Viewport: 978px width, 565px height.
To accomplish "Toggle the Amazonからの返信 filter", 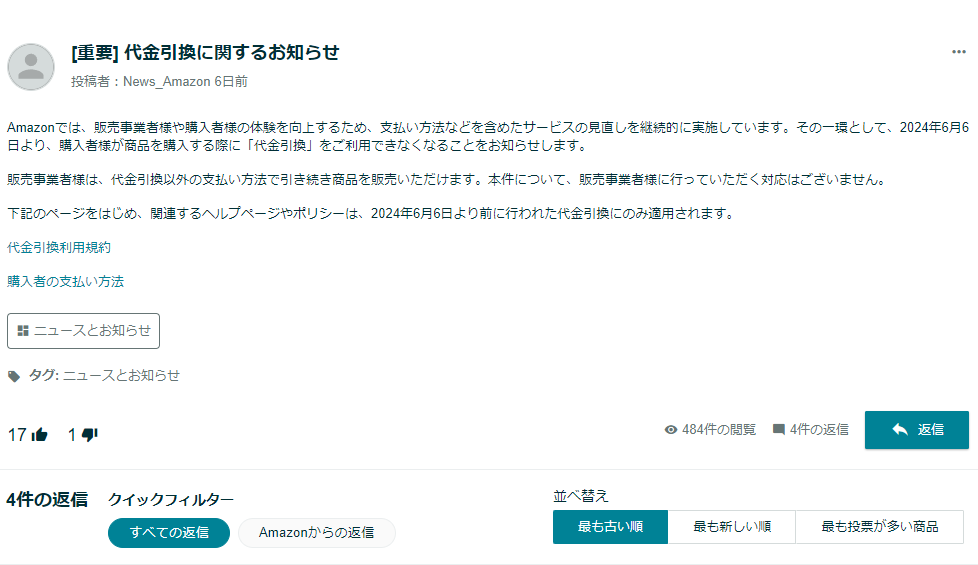I will pos(316,533).
